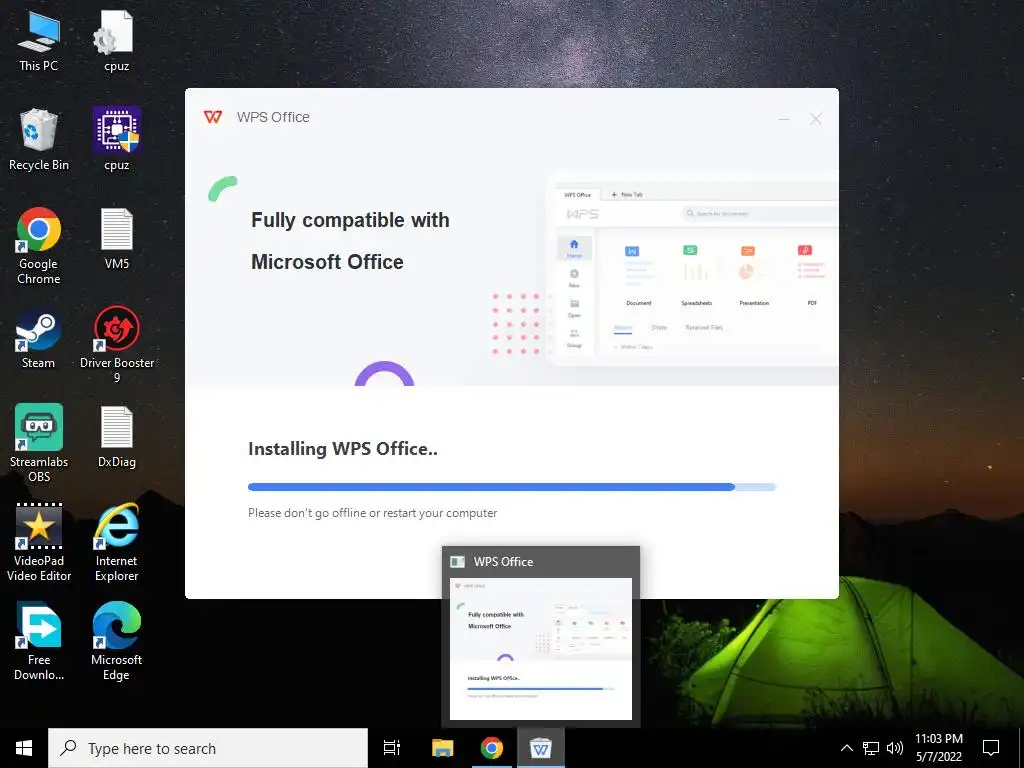1024x768 pixels.
Task: Click the Installing WPS Office heading
Action: tap(343, 449)
